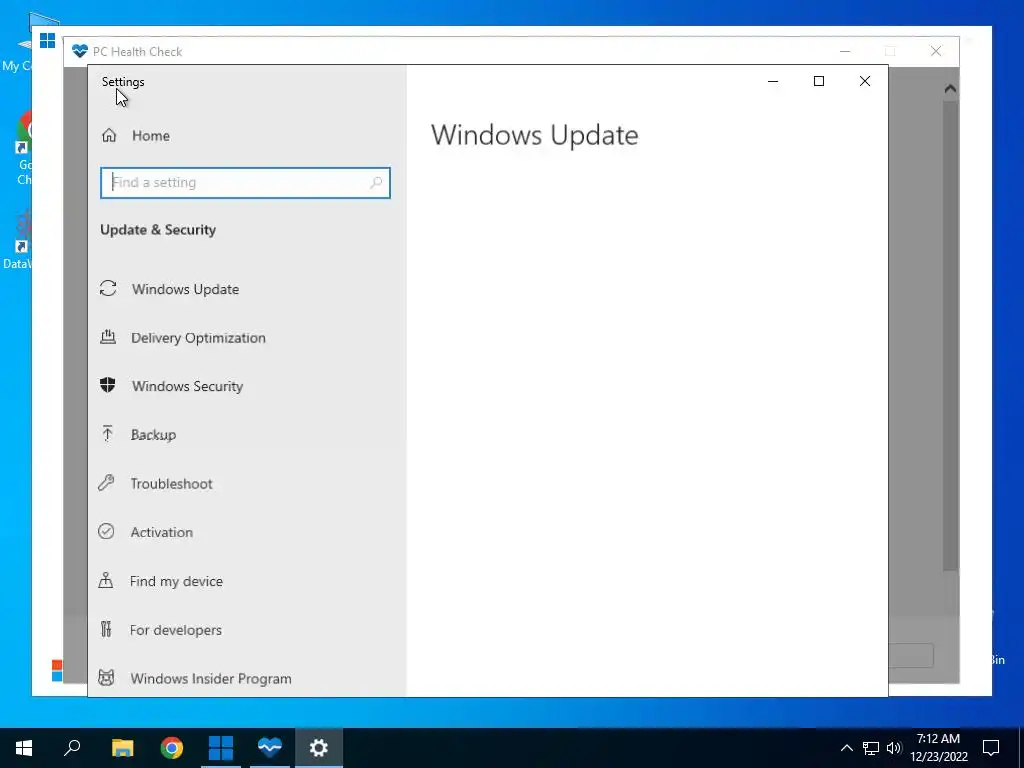Minimize the PC Health Check window
Screen dimensions: 1024x768
pyautogui.click(x=845, y=51)
